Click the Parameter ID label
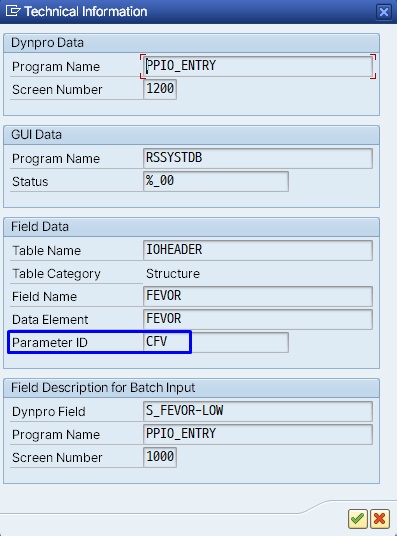 click(50, 343)
